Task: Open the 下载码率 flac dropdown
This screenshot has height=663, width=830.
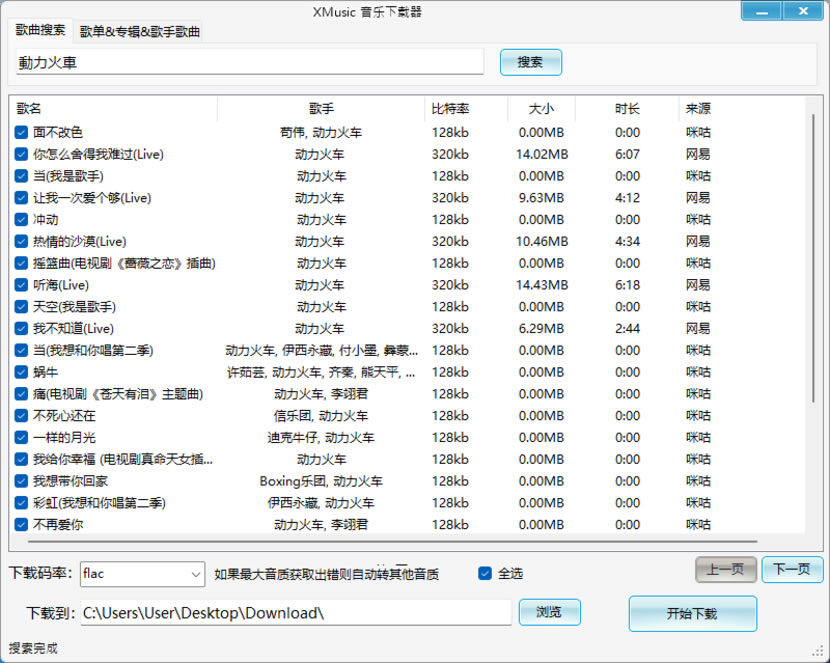Action: 142,573
